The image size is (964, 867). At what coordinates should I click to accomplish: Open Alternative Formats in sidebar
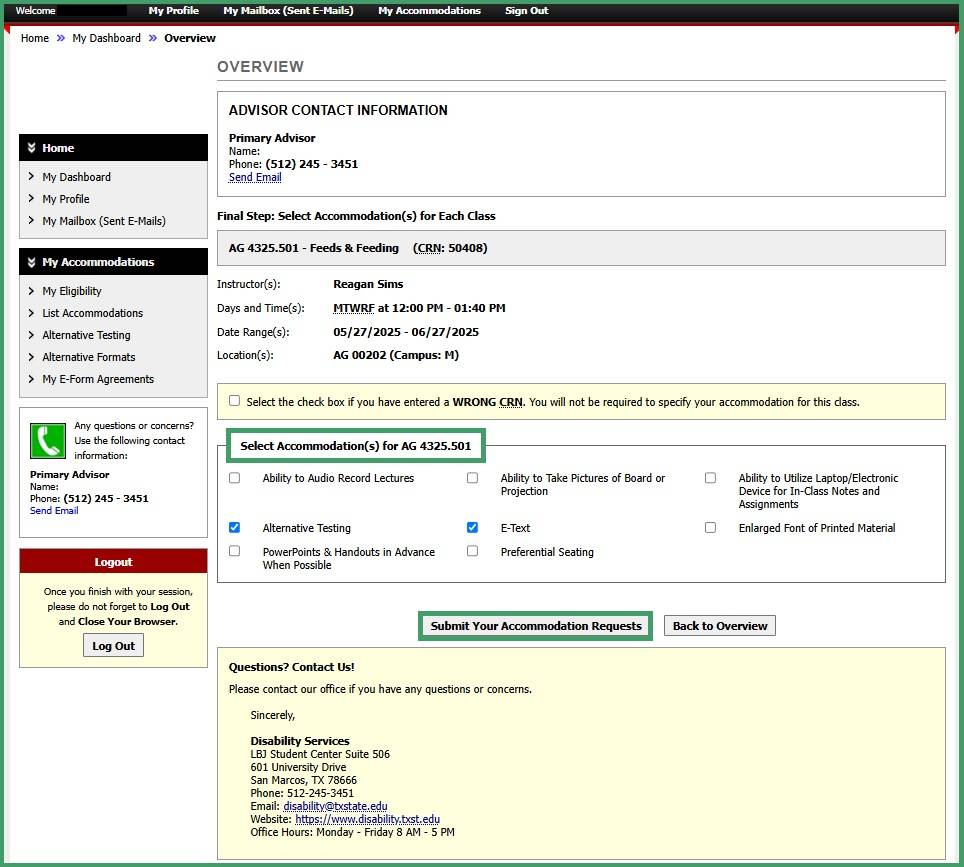pos(89,357)
